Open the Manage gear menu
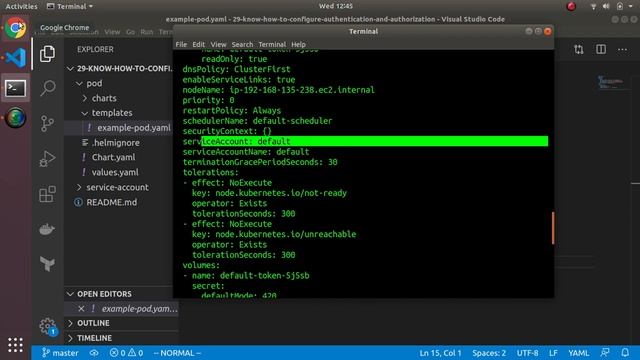The image size is (640, 360). [47, 326]
